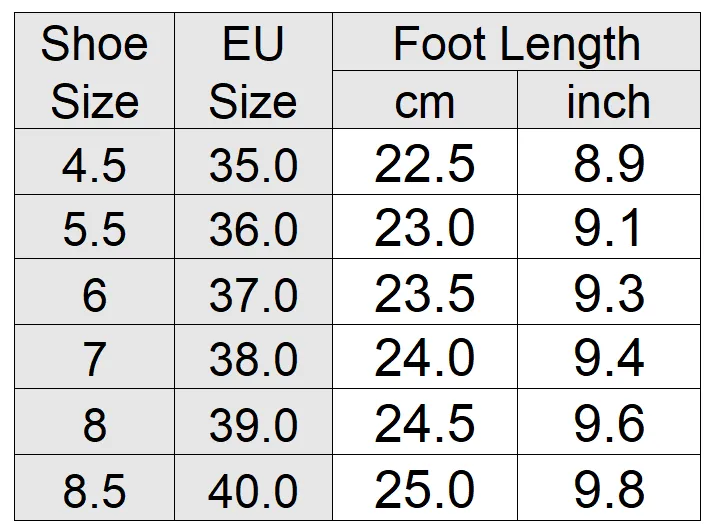The height and width of the screenshot is (529, 714).
Task: Select shoe size 8 cell
Action: tap(94, 422)
